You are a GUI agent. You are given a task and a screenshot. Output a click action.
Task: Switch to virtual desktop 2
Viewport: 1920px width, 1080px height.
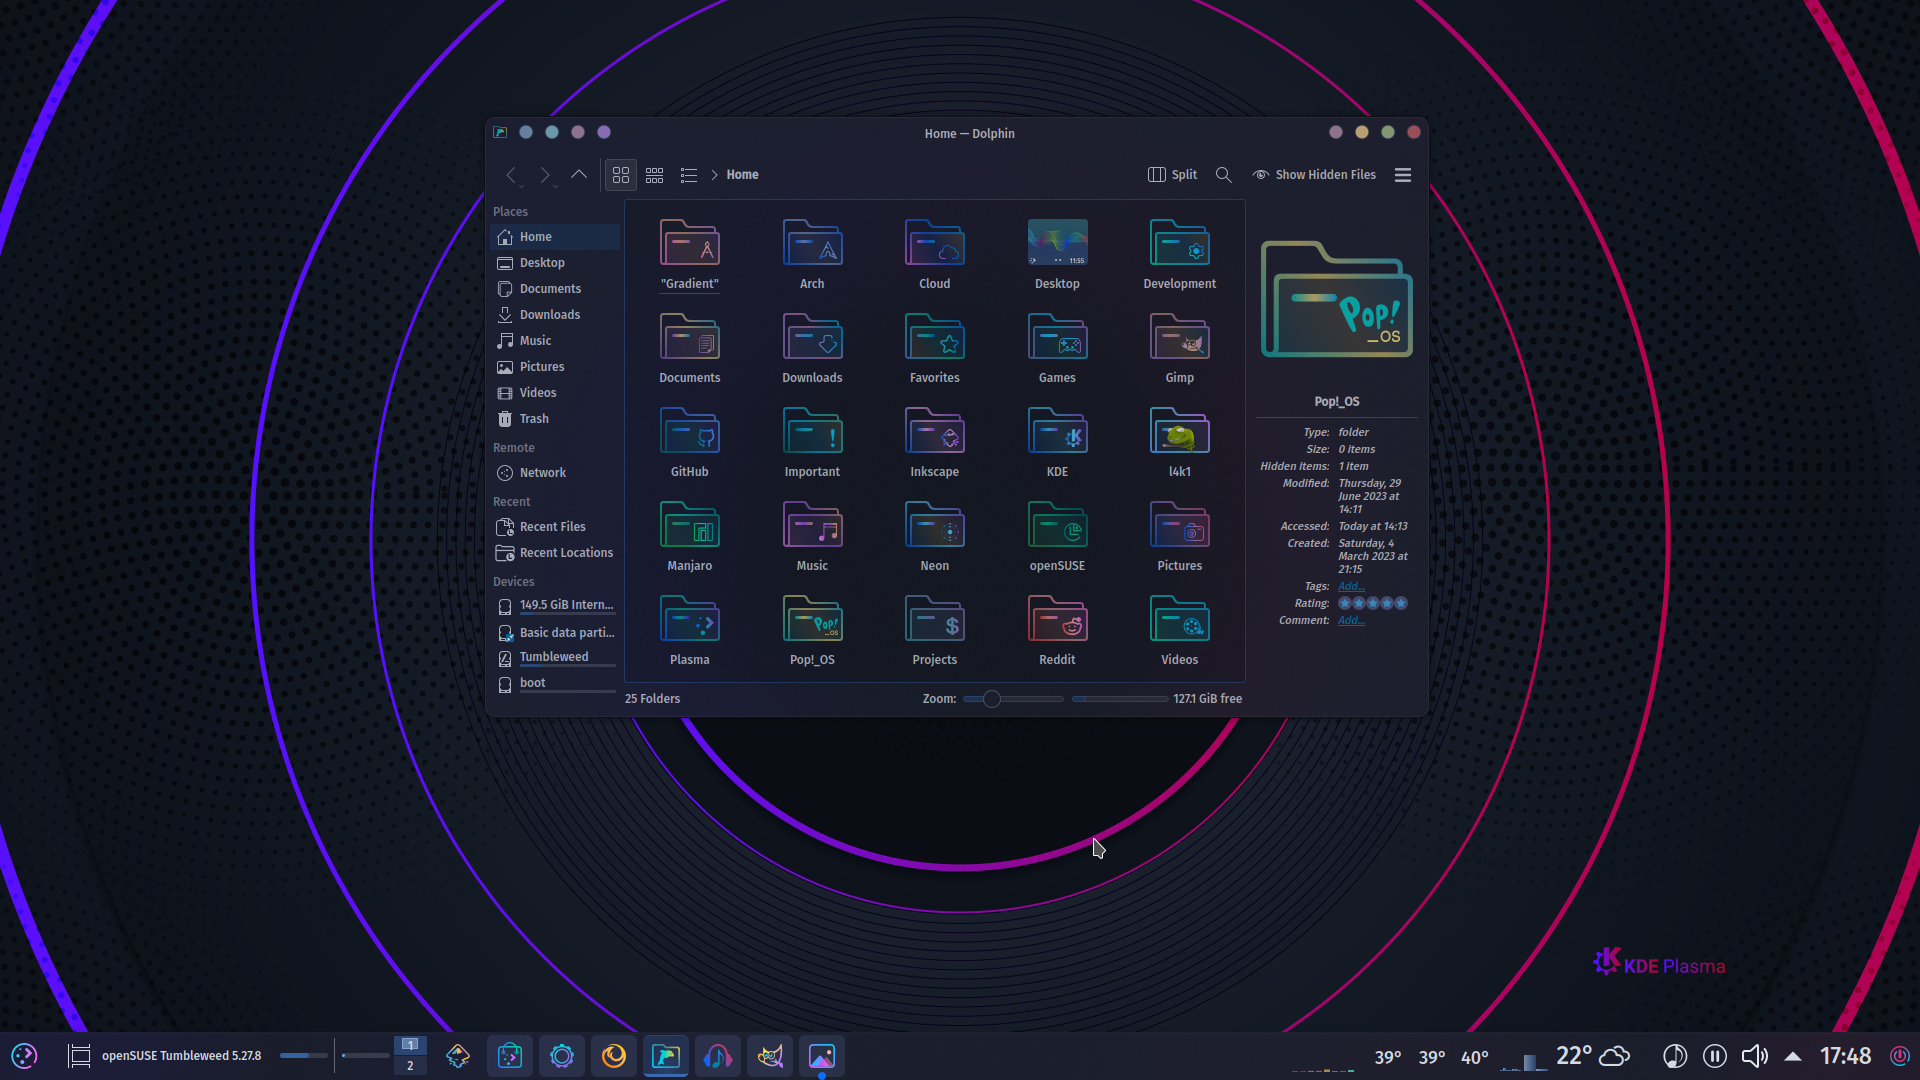click(x=410, y=1066)
